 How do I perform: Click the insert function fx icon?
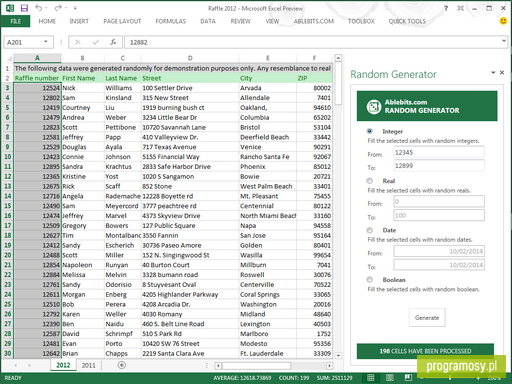[113, 42]
